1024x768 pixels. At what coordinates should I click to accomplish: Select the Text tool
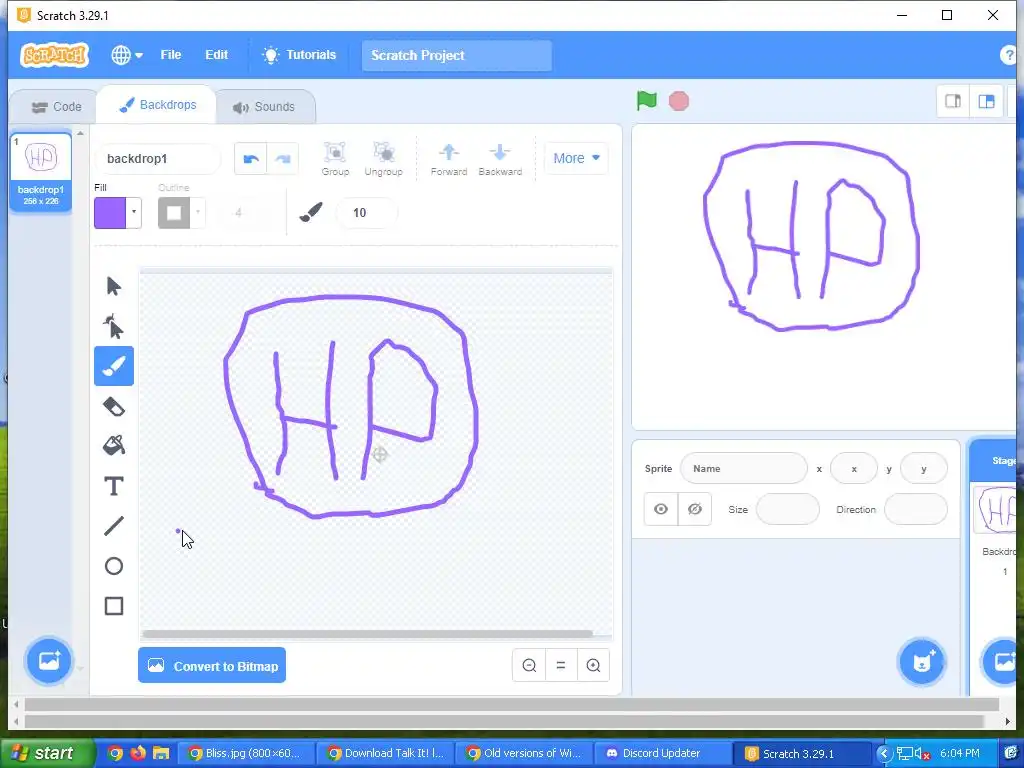[x=114, y=486]
